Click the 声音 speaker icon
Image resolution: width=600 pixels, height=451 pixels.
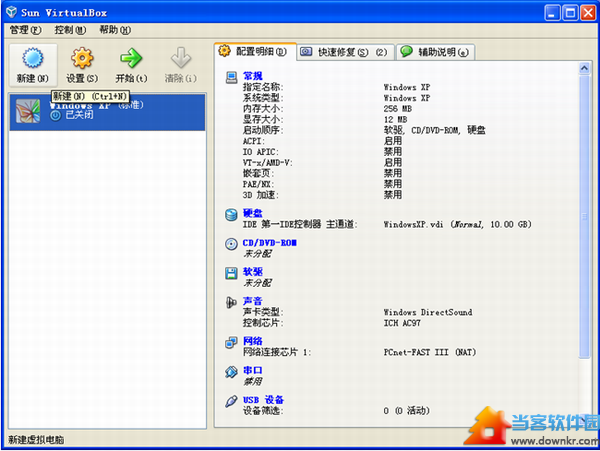coord(231,303)
